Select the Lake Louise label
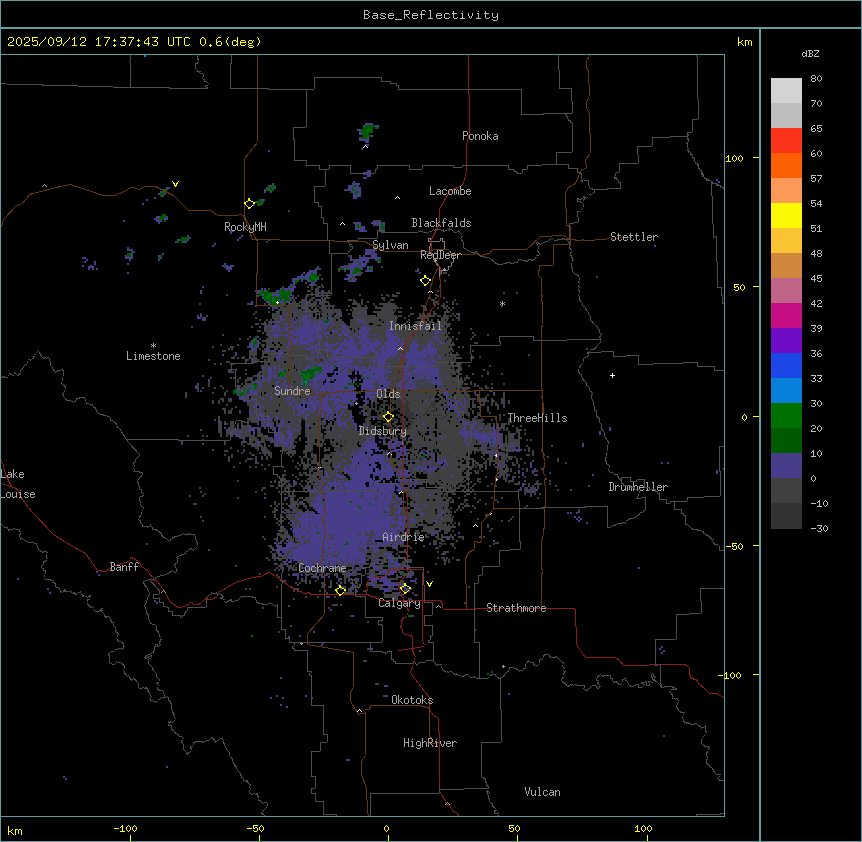 click(17, 484)
